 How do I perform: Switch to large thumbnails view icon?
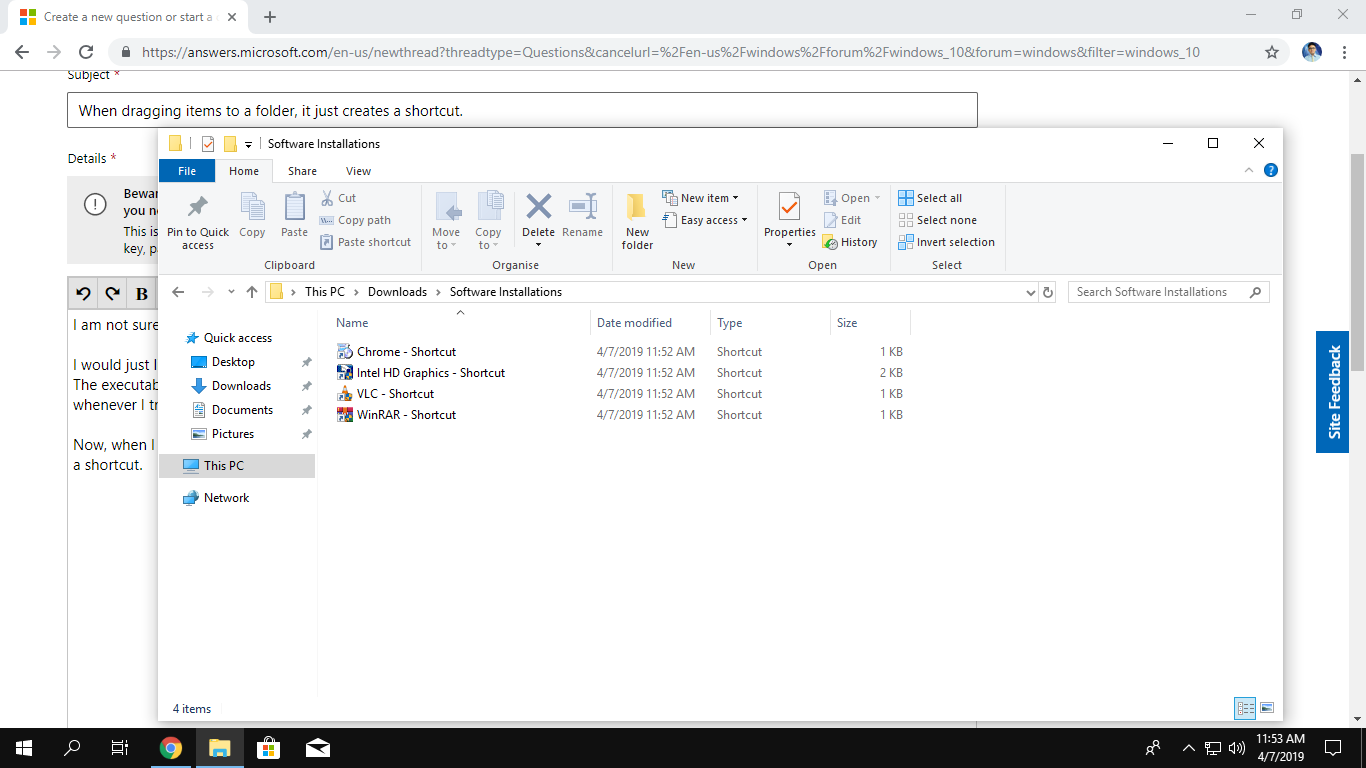click(1267, 708)
